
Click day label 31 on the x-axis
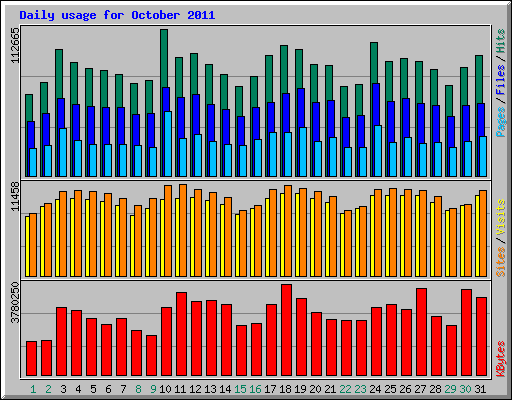tap(480, 389)
